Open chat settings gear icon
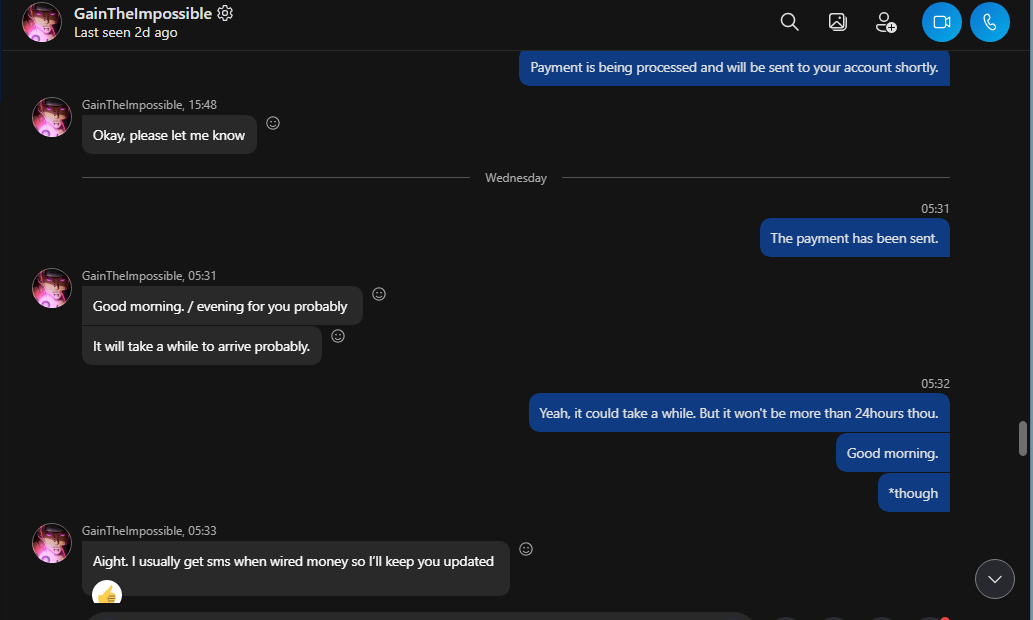 pyautogui.click(x=225, y=13)
